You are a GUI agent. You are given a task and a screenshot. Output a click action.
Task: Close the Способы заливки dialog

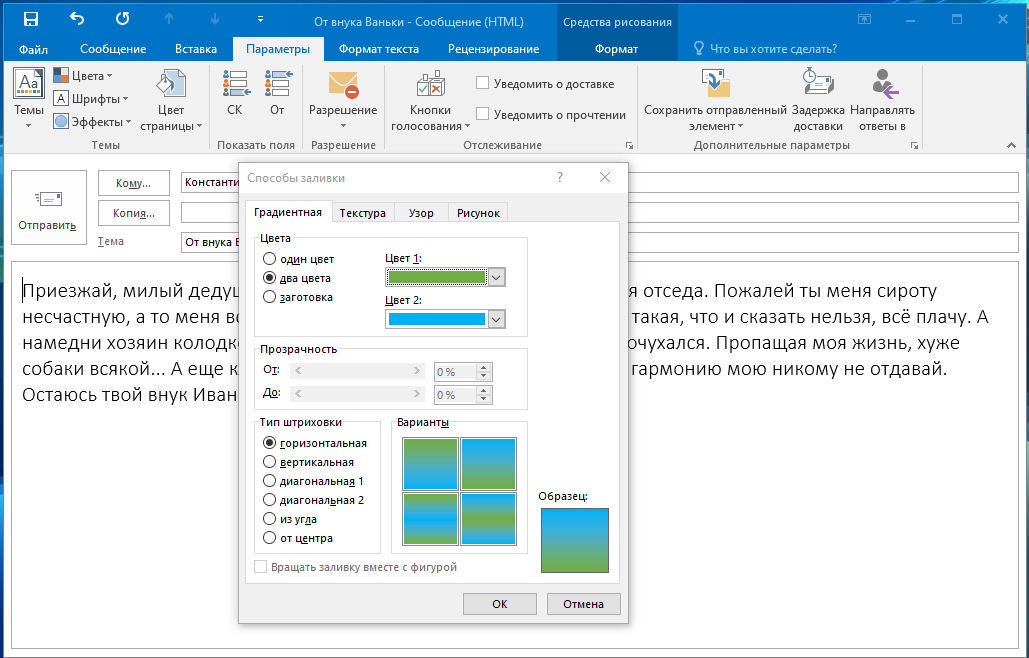click(605, 177)
